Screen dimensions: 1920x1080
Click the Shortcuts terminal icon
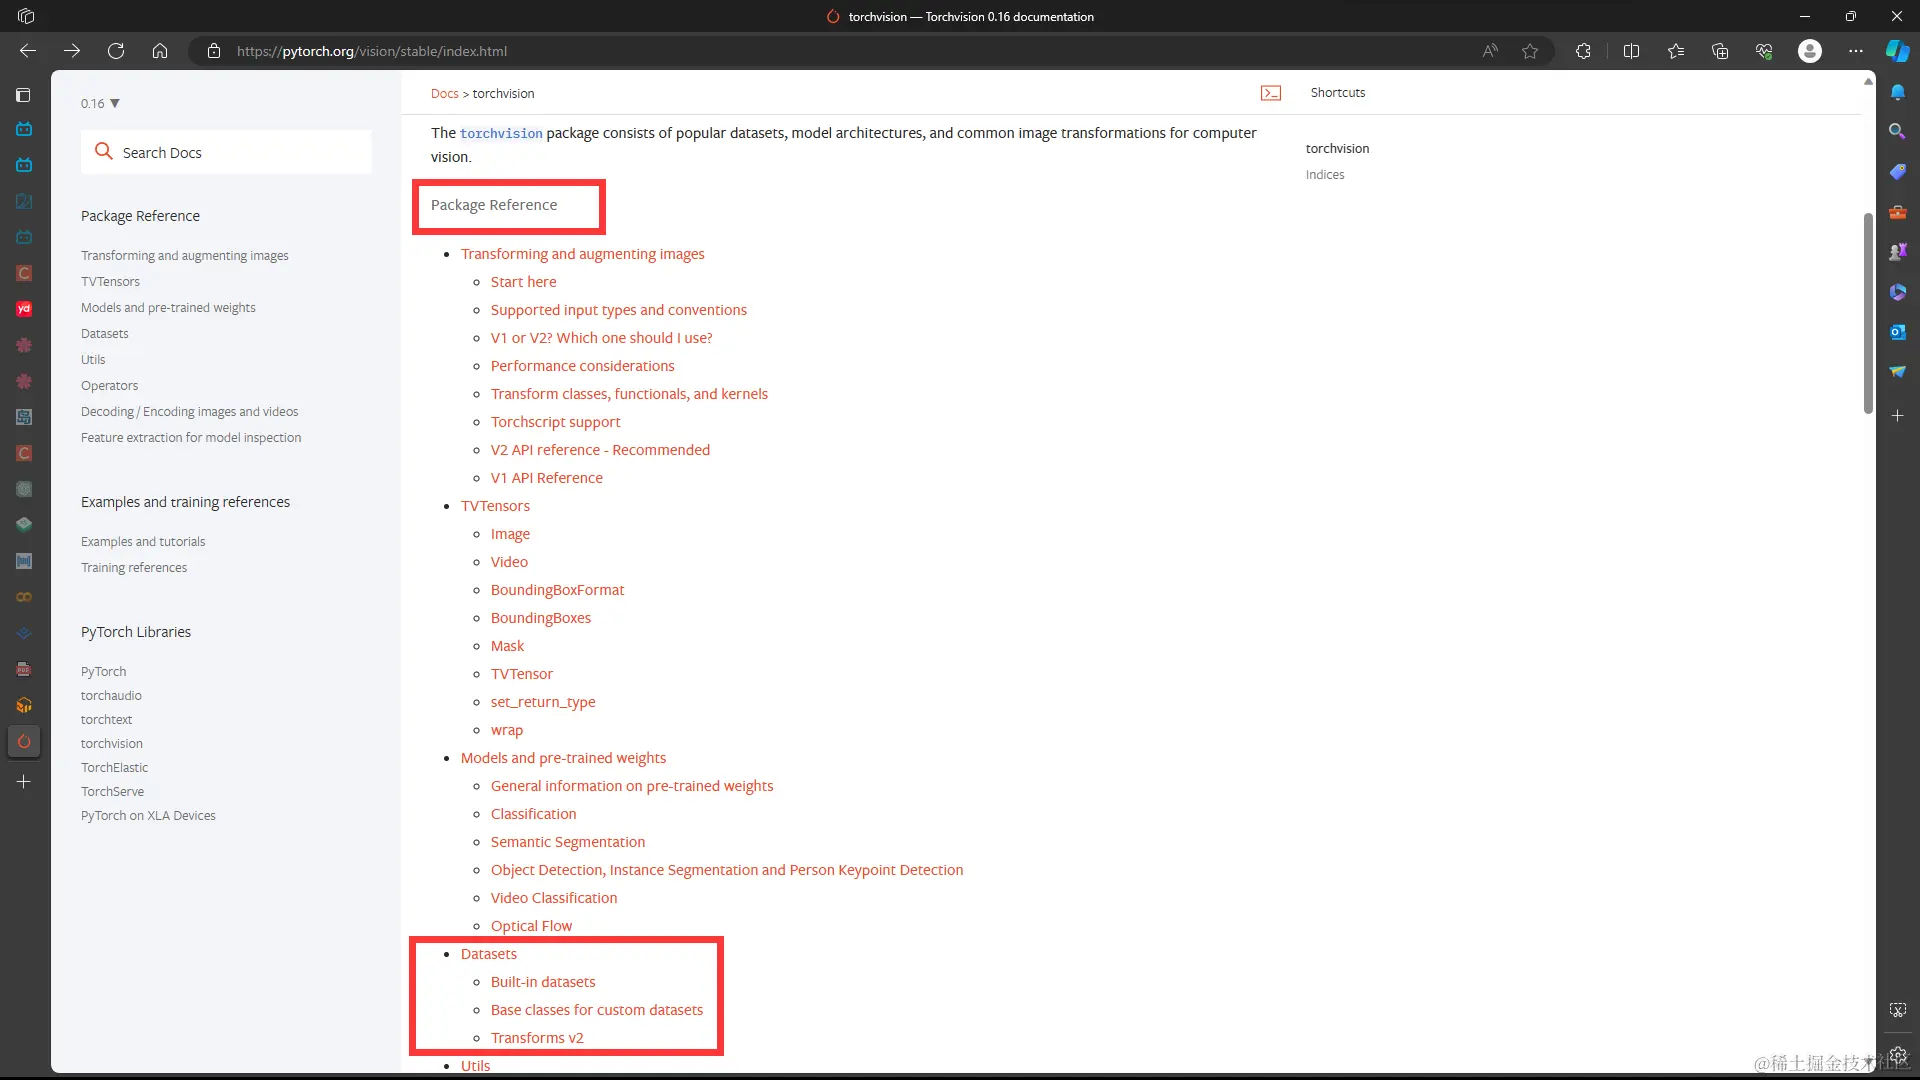(1271, 93)
